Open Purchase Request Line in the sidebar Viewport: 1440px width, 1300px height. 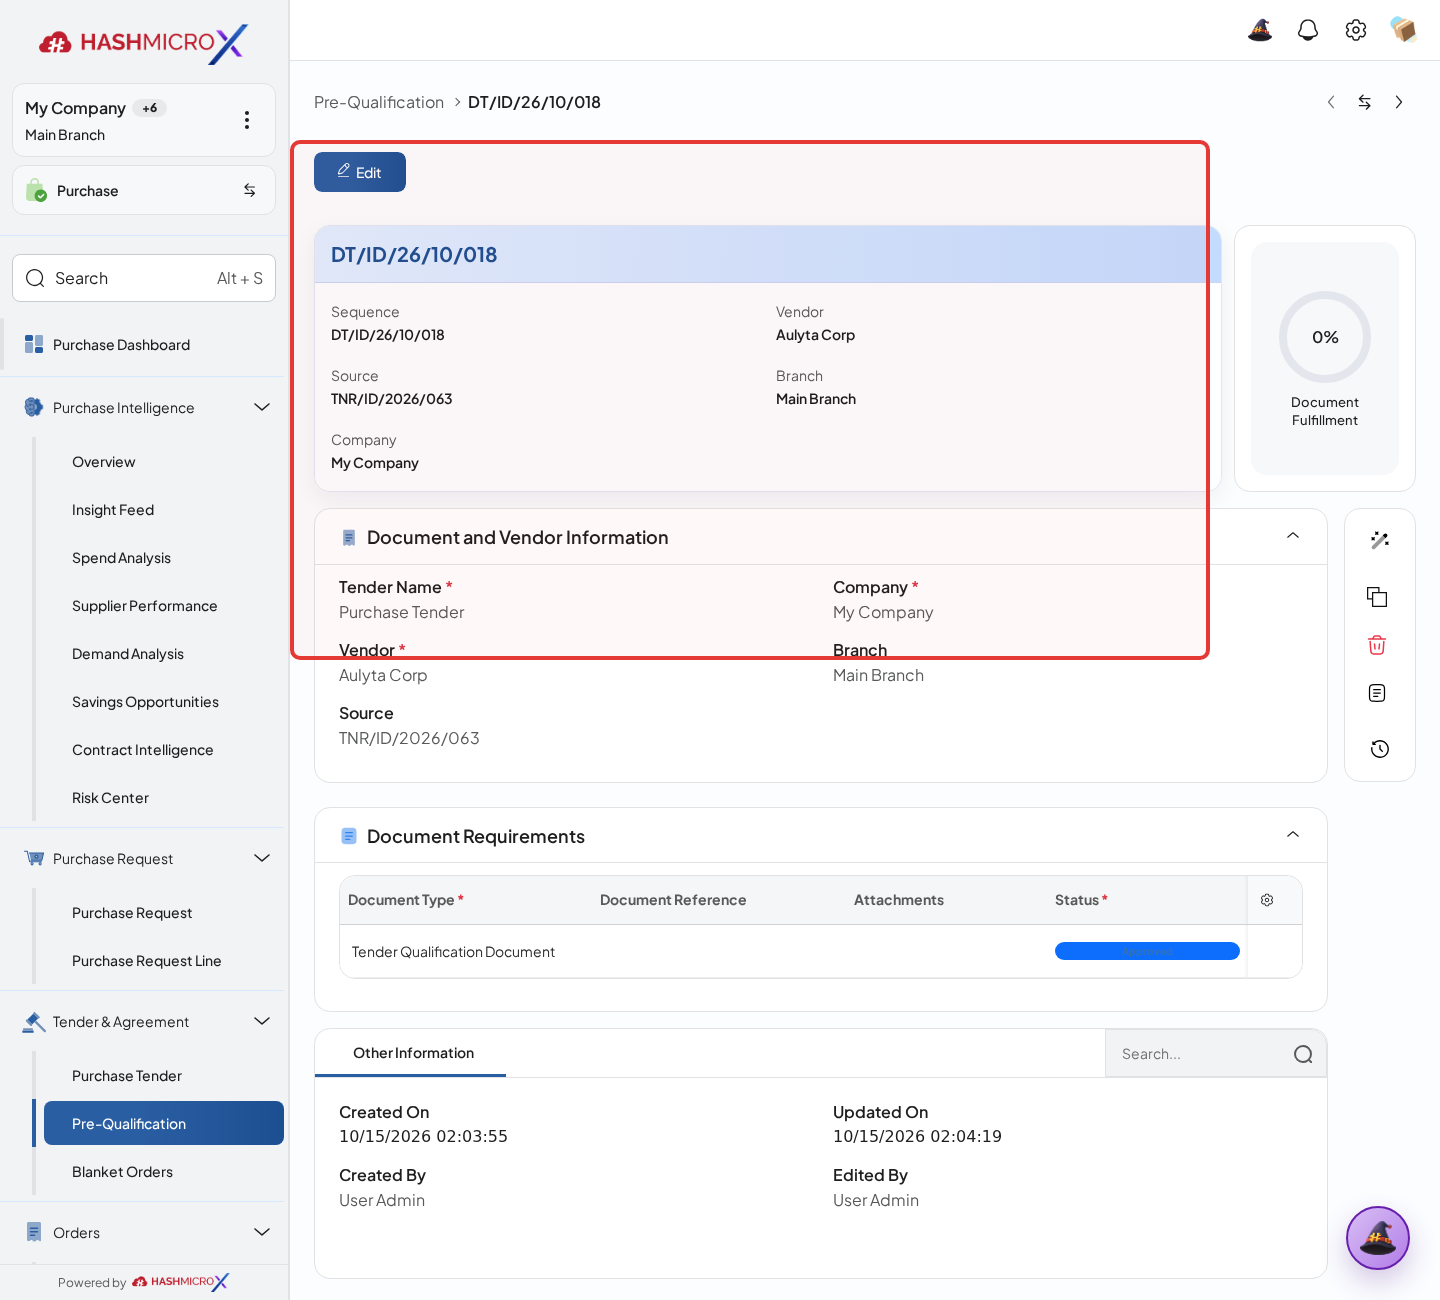[x=146, y=961]
